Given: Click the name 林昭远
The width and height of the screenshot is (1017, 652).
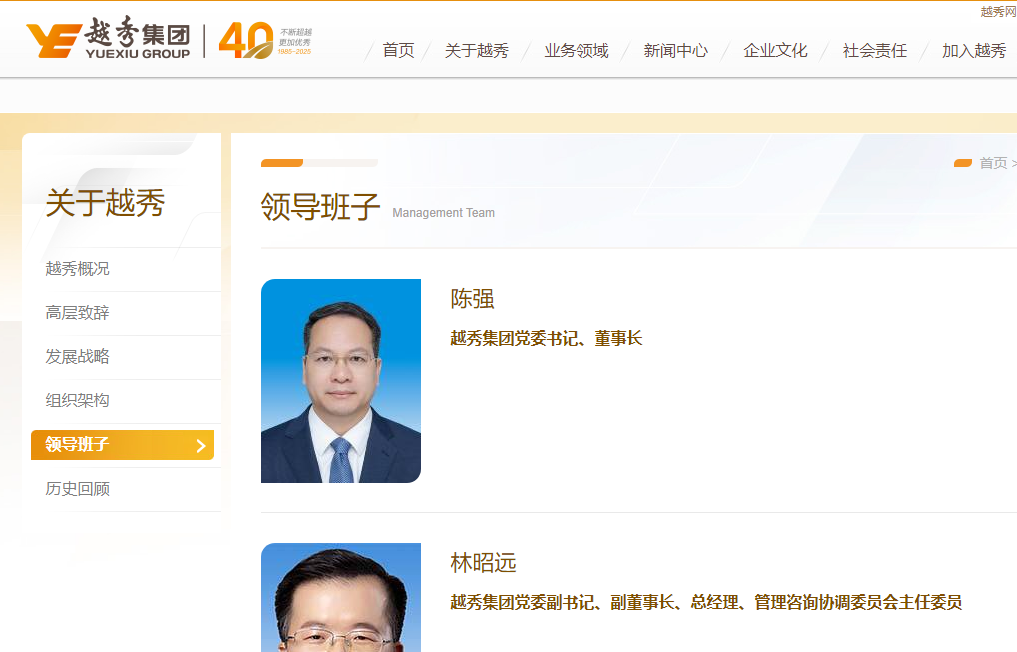Looking at the screenshot, I should [x=483, y=562].
